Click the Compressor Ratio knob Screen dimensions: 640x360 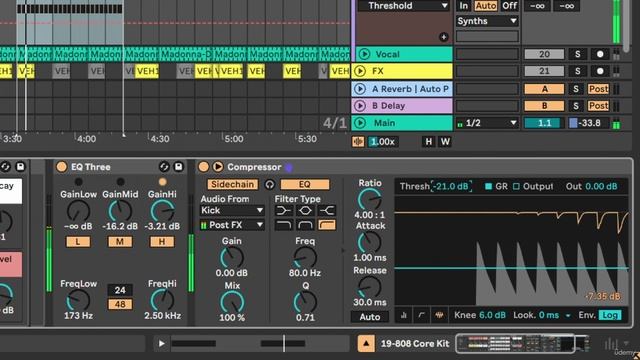pos(369,200)
